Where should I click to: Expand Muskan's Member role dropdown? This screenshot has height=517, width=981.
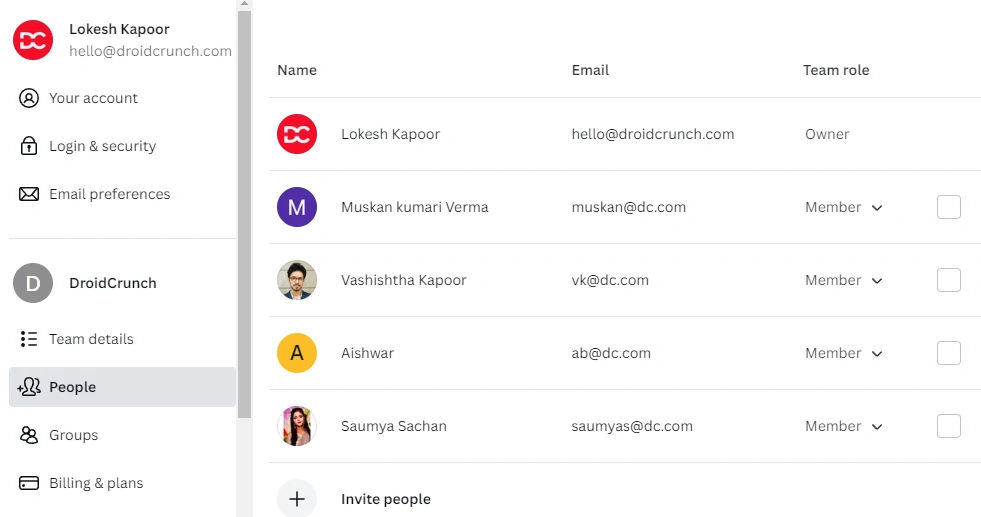tap(843, 207)
